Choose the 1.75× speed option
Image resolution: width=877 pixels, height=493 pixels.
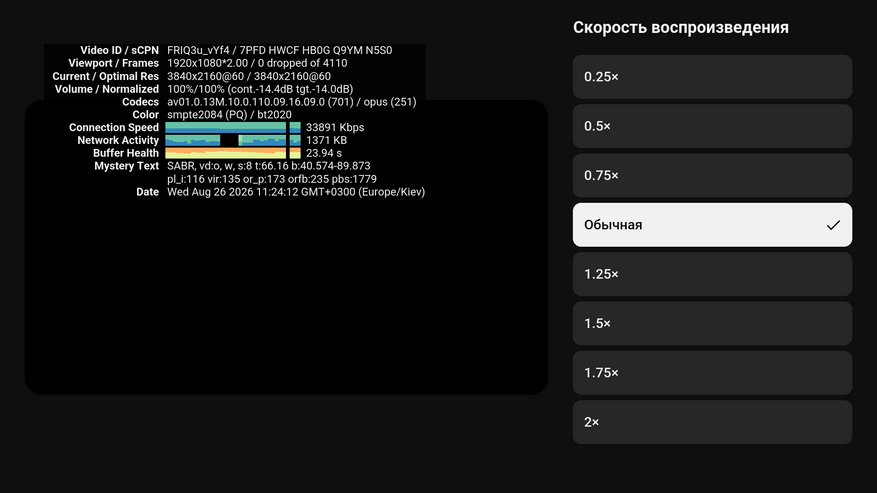[712, 372]
